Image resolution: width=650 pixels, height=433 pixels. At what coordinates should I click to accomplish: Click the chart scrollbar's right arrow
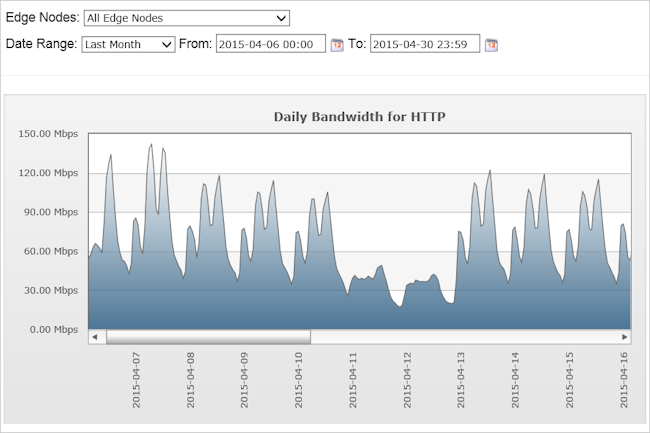click(625, 337)
